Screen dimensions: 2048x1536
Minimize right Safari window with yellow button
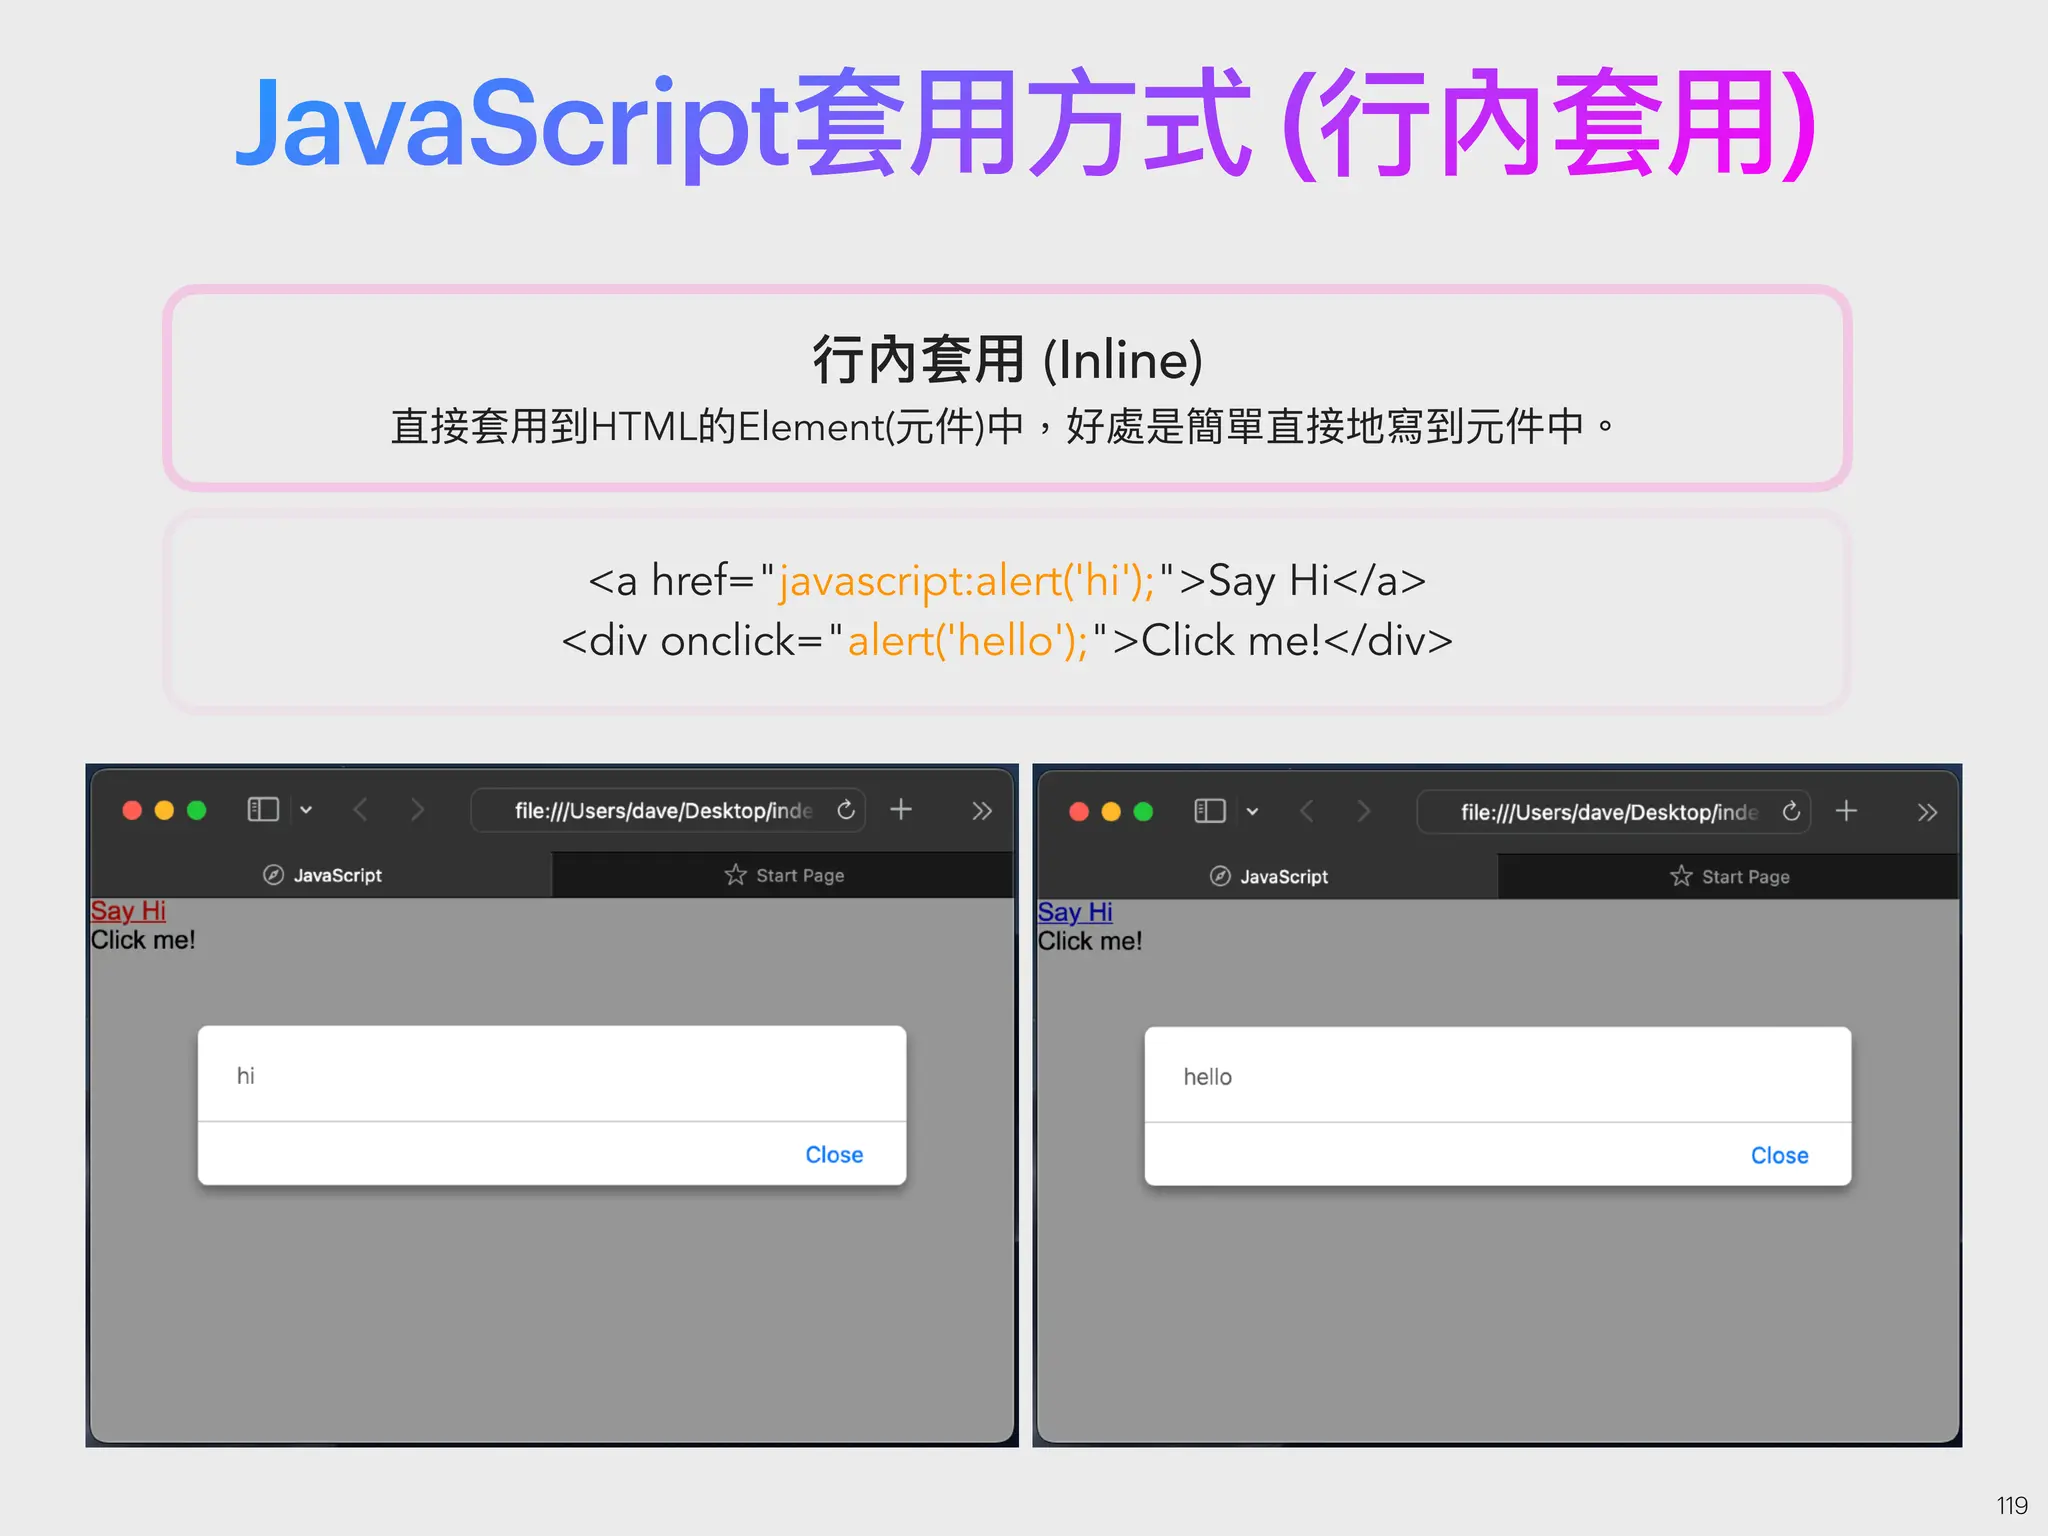click(x=1111, y=812)
